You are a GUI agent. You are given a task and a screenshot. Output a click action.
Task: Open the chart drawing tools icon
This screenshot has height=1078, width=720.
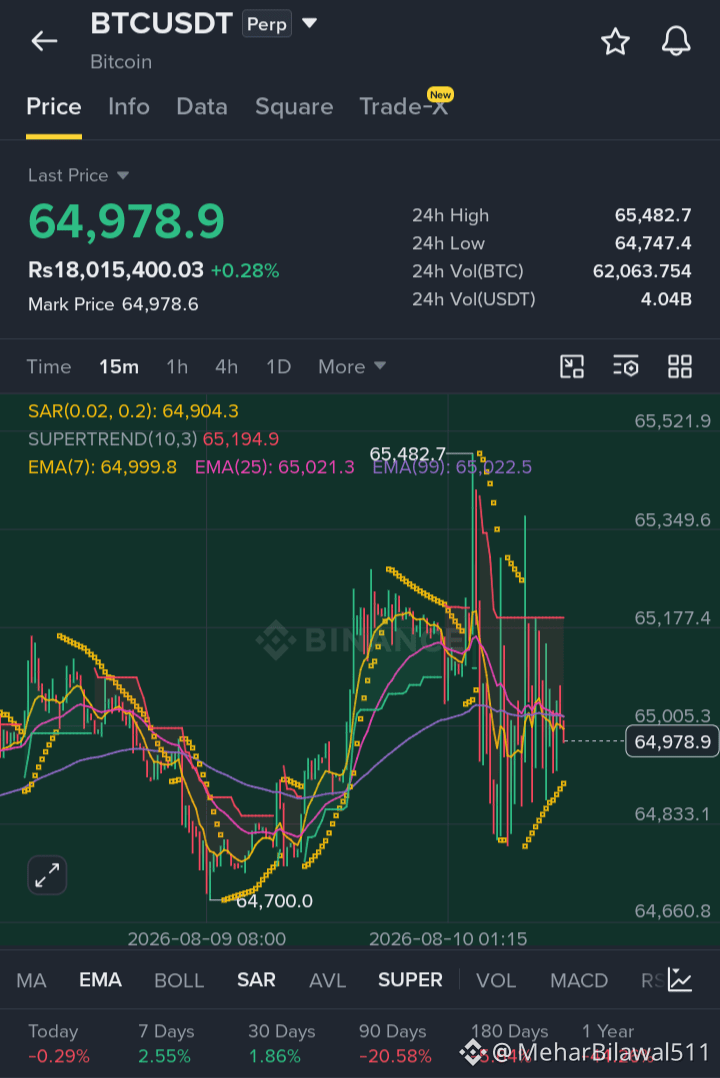[572, 366]
